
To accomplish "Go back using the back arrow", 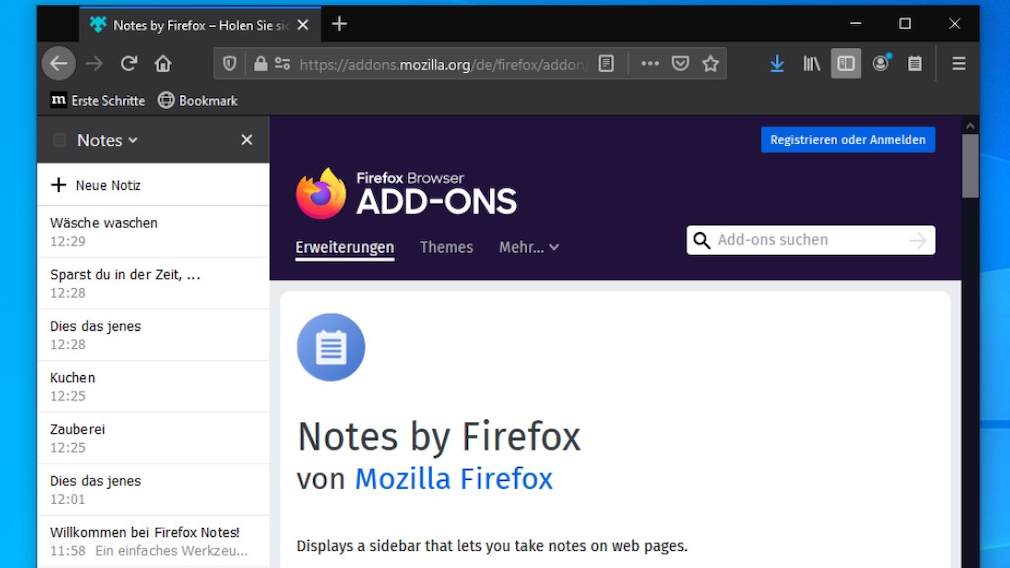I will coord(59,63).
